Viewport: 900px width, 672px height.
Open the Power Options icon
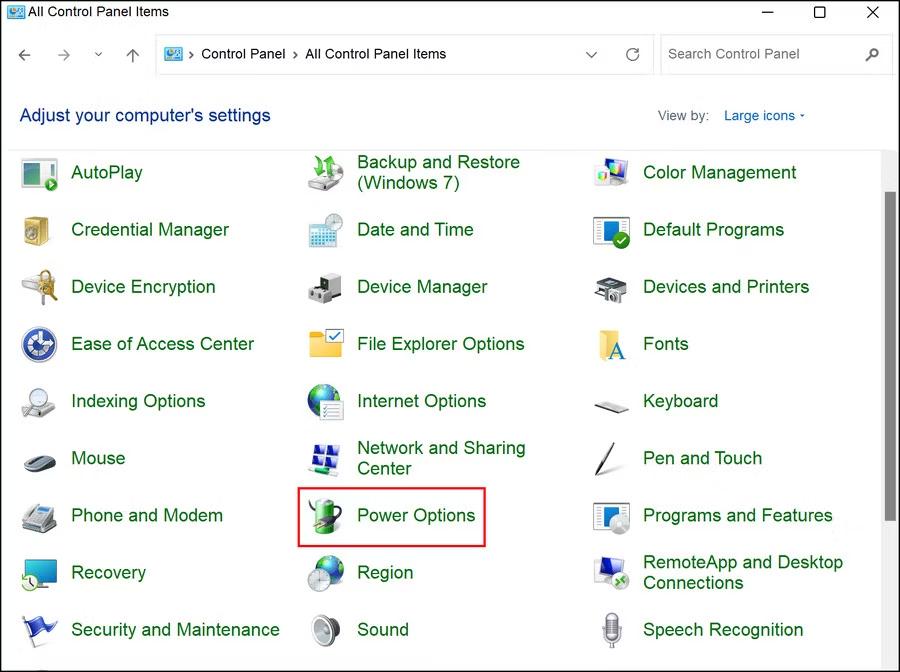pos(326,516)
